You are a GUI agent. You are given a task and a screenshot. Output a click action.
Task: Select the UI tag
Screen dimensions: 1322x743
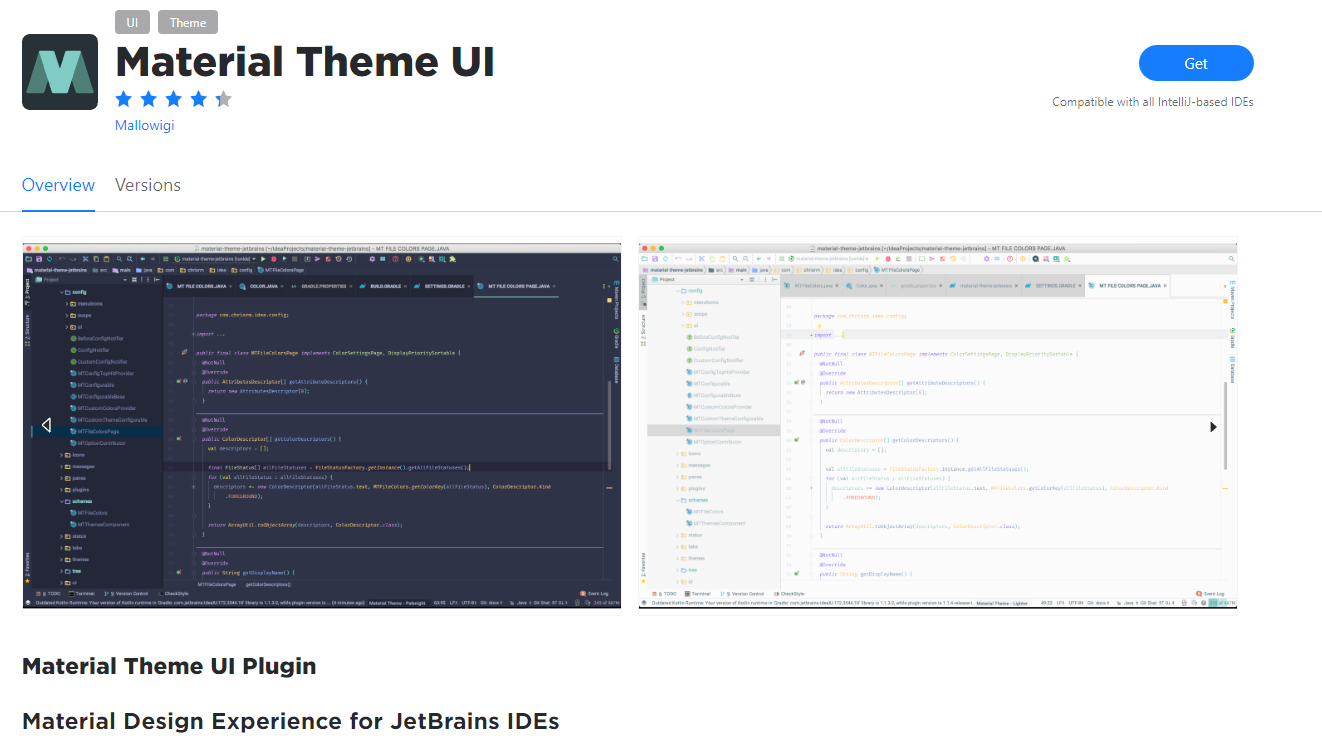point(132,22)
